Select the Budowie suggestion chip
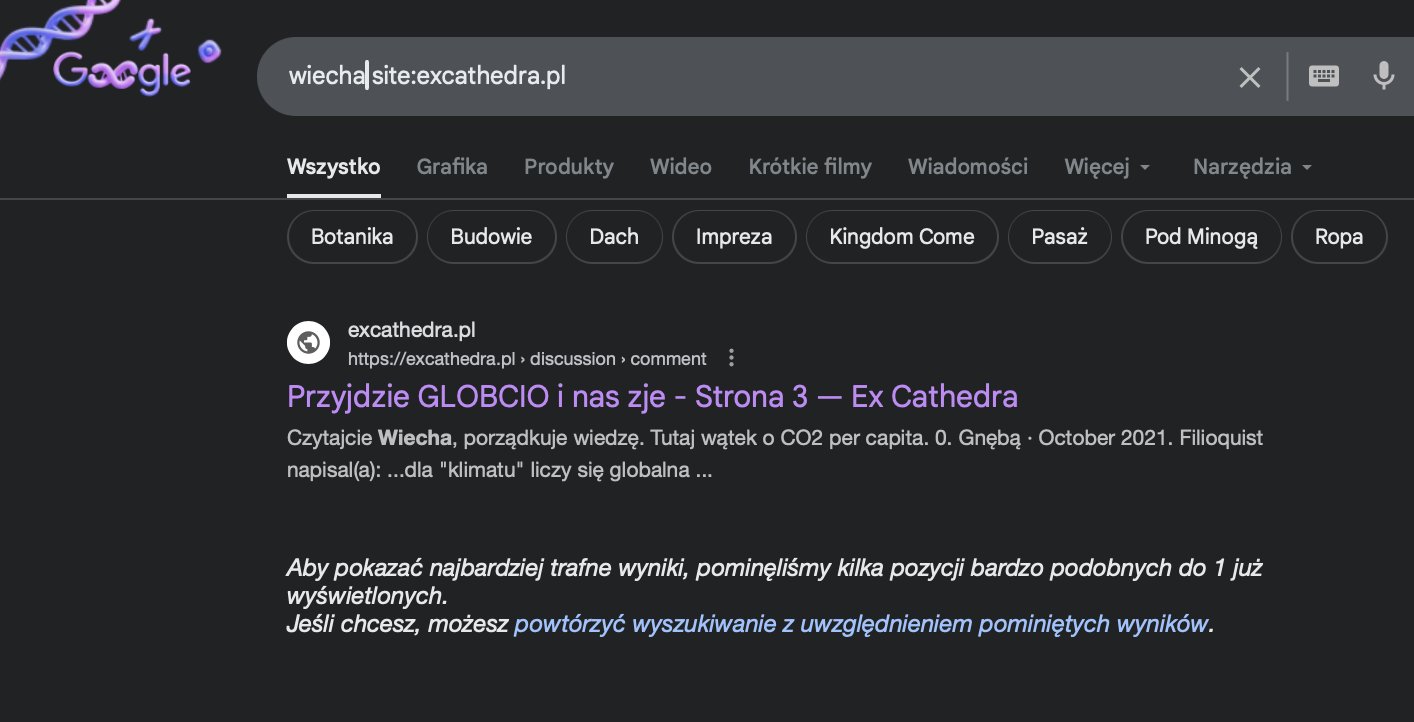This screenshot has width=1414, height=722. 491,237
